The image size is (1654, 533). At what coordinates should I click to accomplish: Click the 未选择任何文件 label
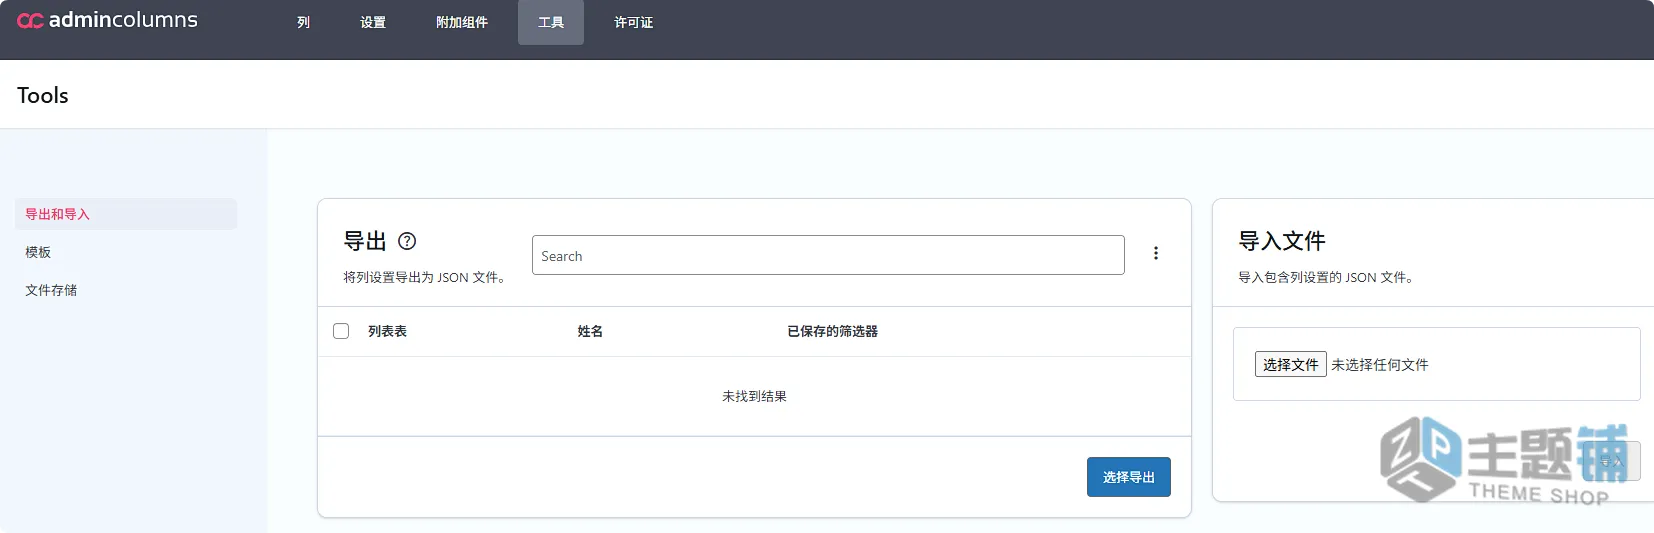tap(1380, 365)
